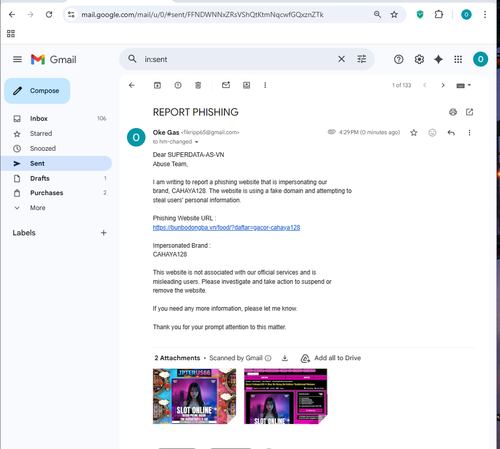Screen dimensions: 500x449
Task: Create a new label plus
Action: (x=104, y=233)
